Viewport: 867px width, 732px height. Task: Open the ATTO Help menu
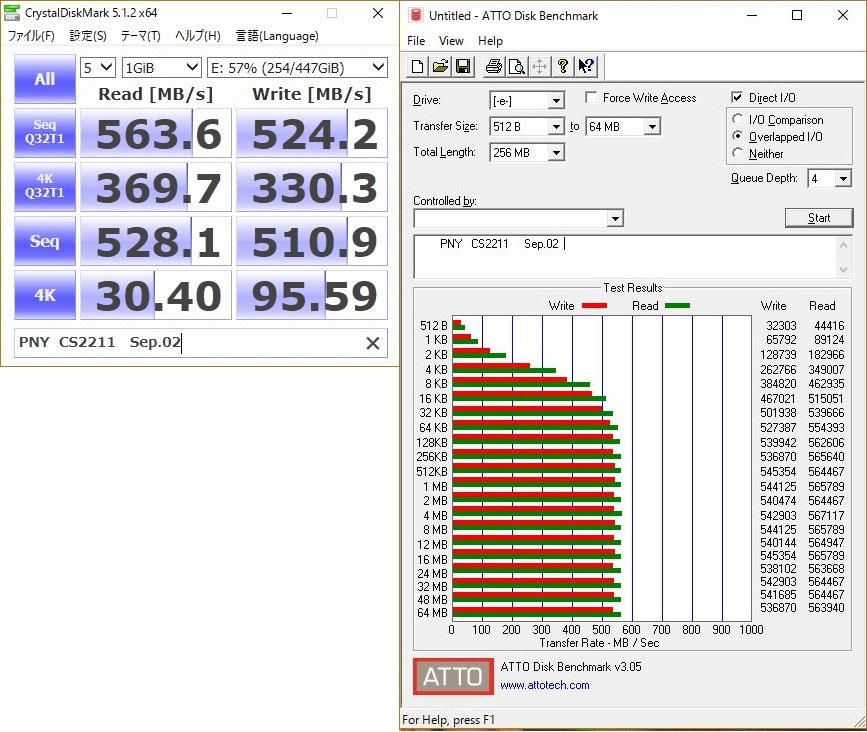(x=490, y=41)
